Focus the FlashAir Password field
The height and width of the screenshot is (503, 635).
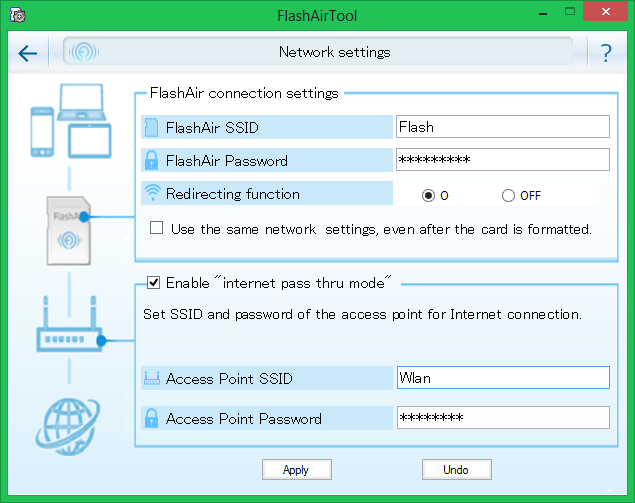tap(503, 160)
